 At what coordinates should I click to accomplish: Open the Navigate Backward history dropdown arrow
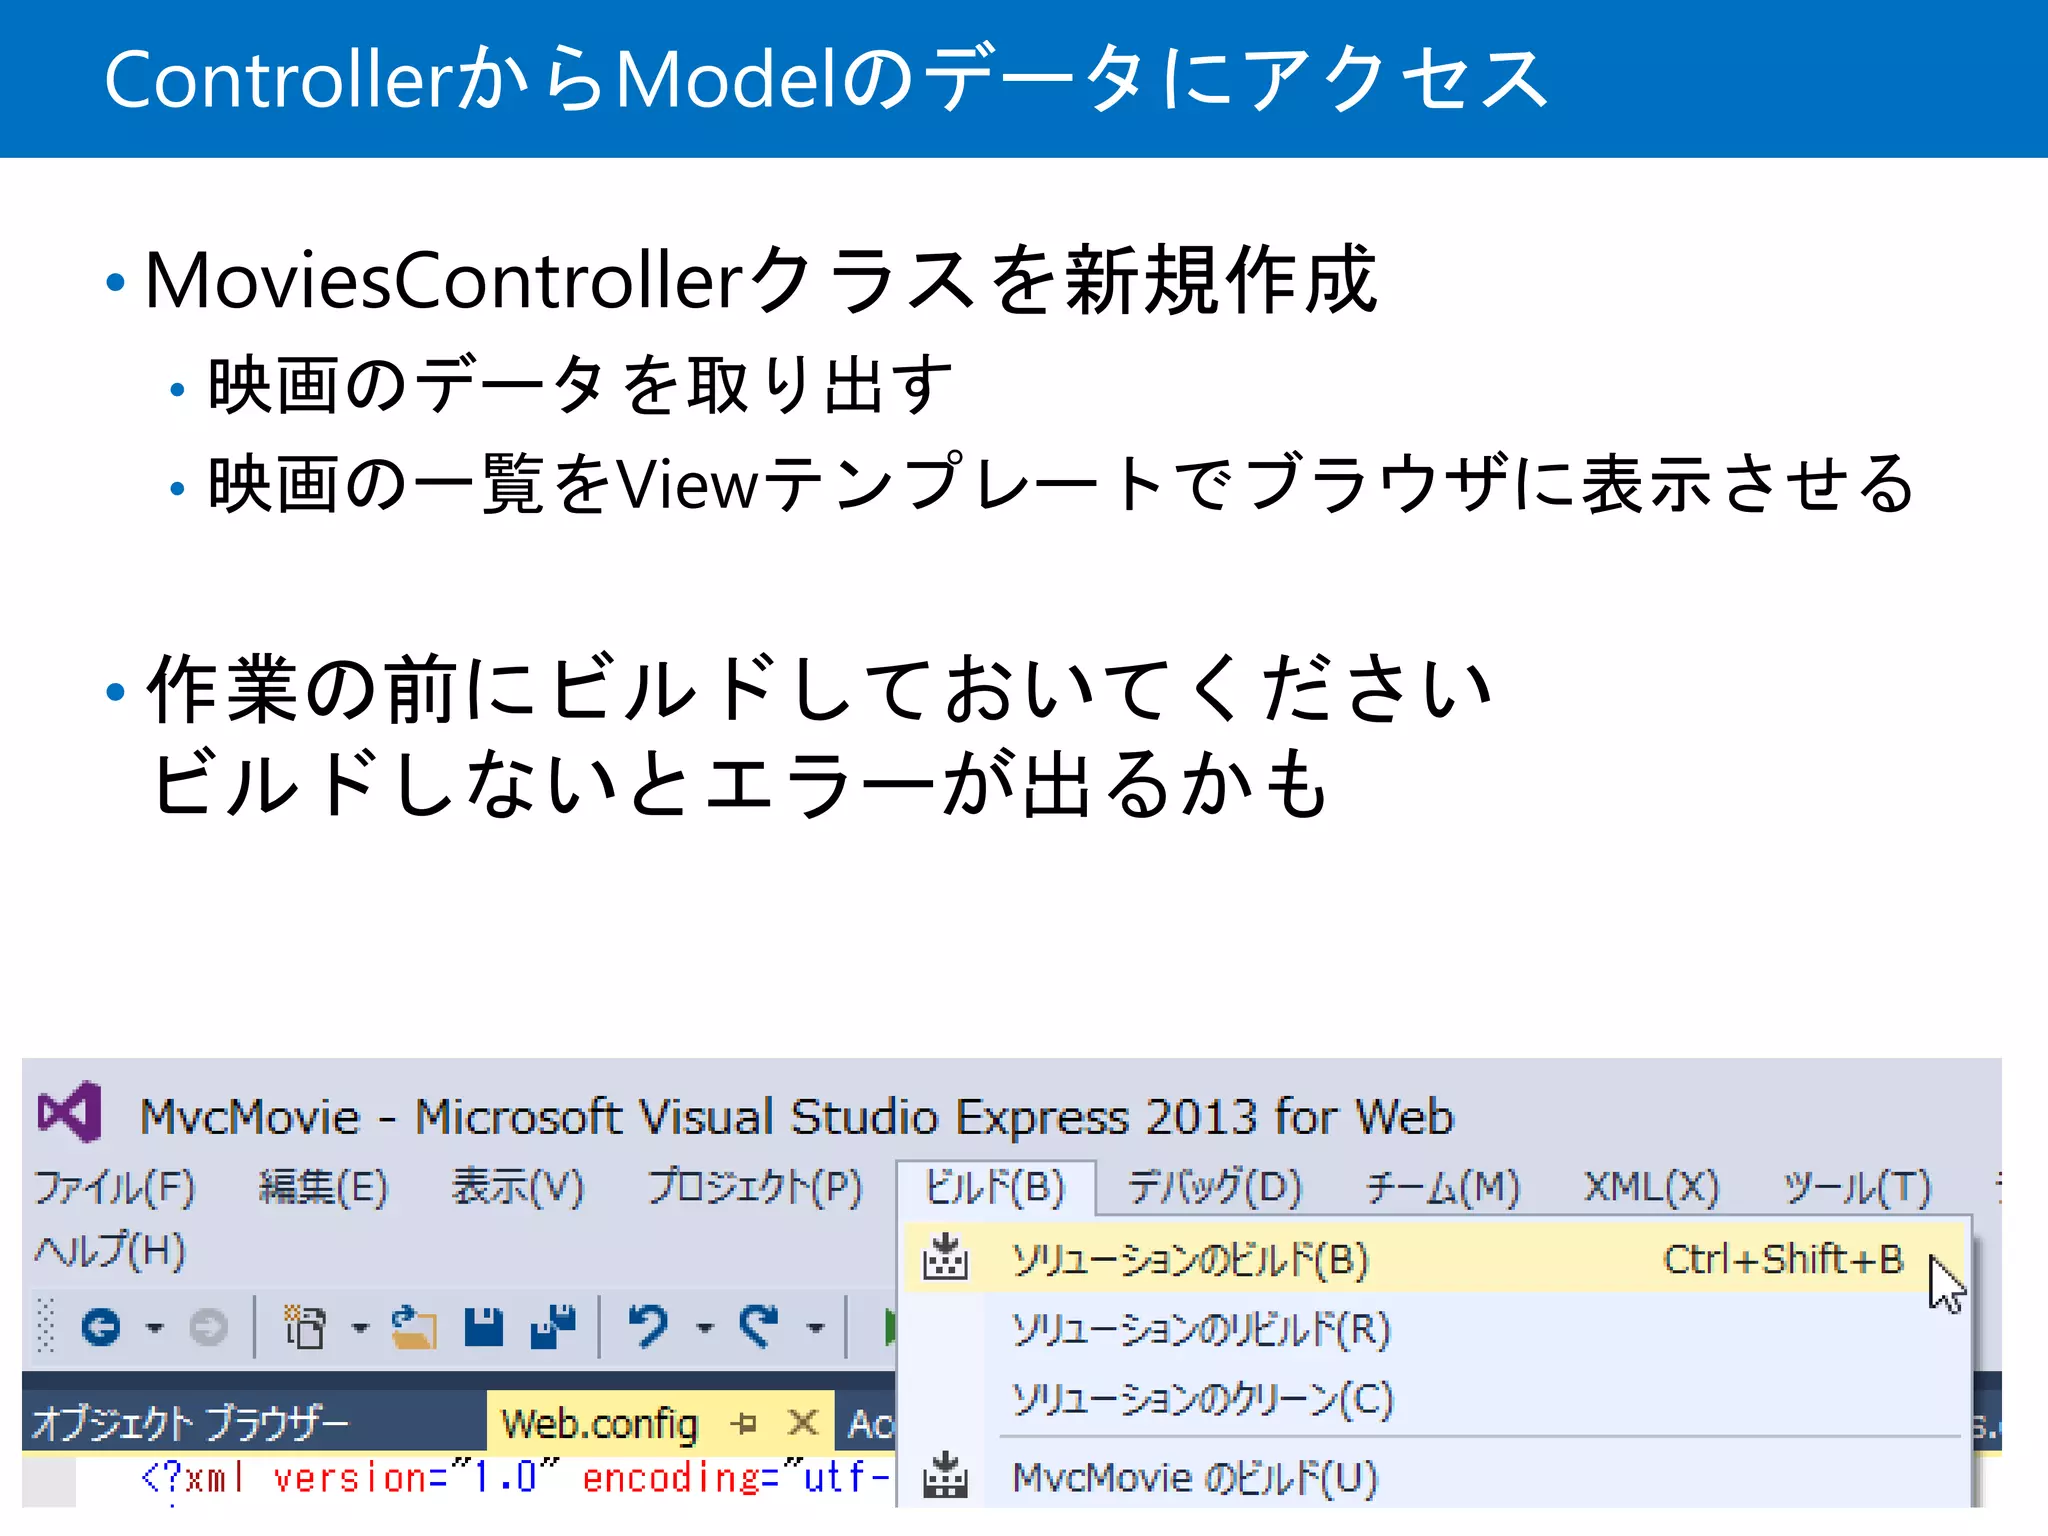click(x=154, y=1328)
